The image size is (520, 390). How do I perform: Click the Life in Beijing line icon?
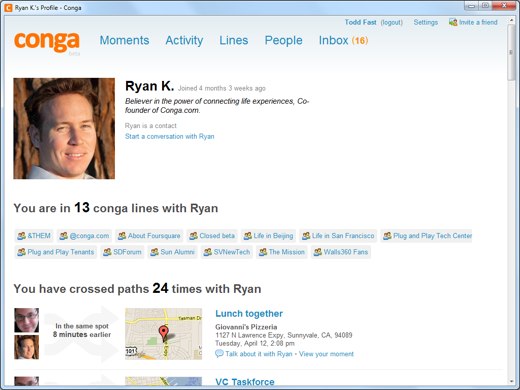(x=248, y=236)
